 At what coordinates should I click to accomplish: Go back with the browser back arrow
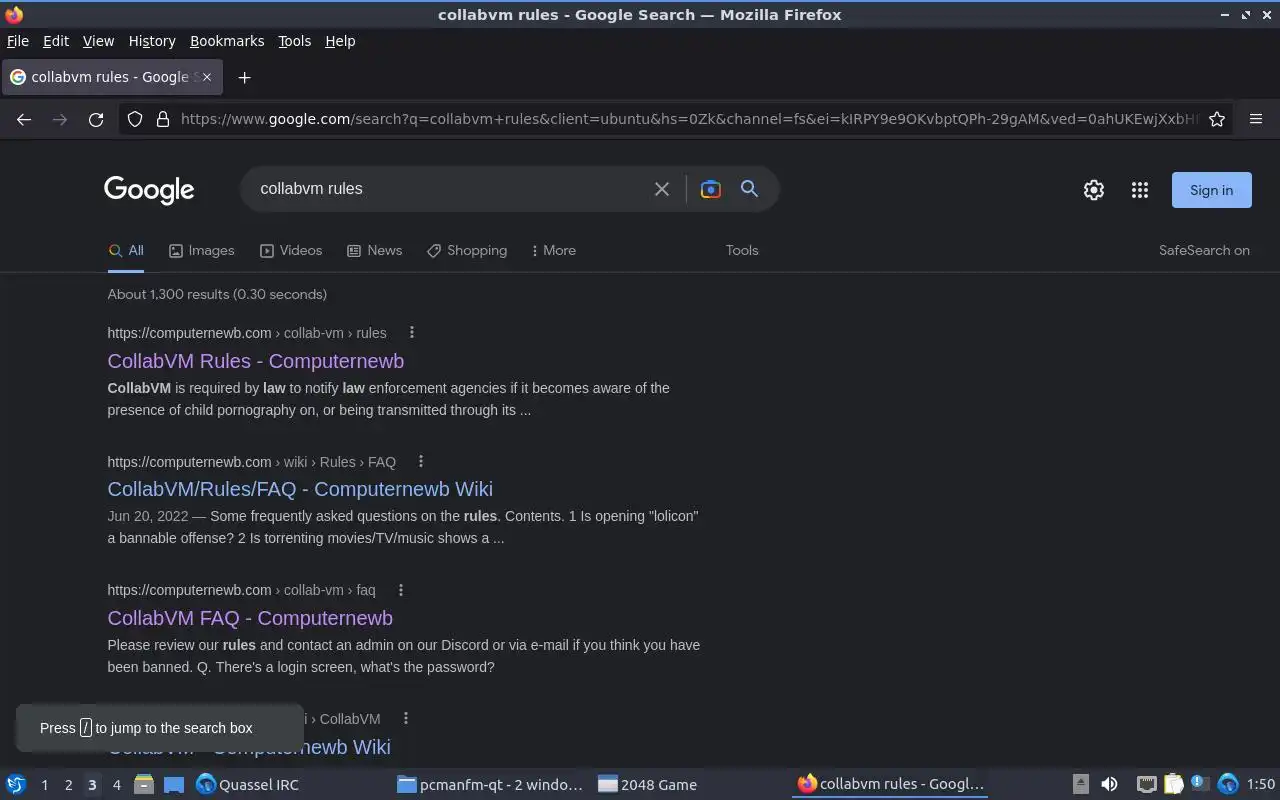24,119
